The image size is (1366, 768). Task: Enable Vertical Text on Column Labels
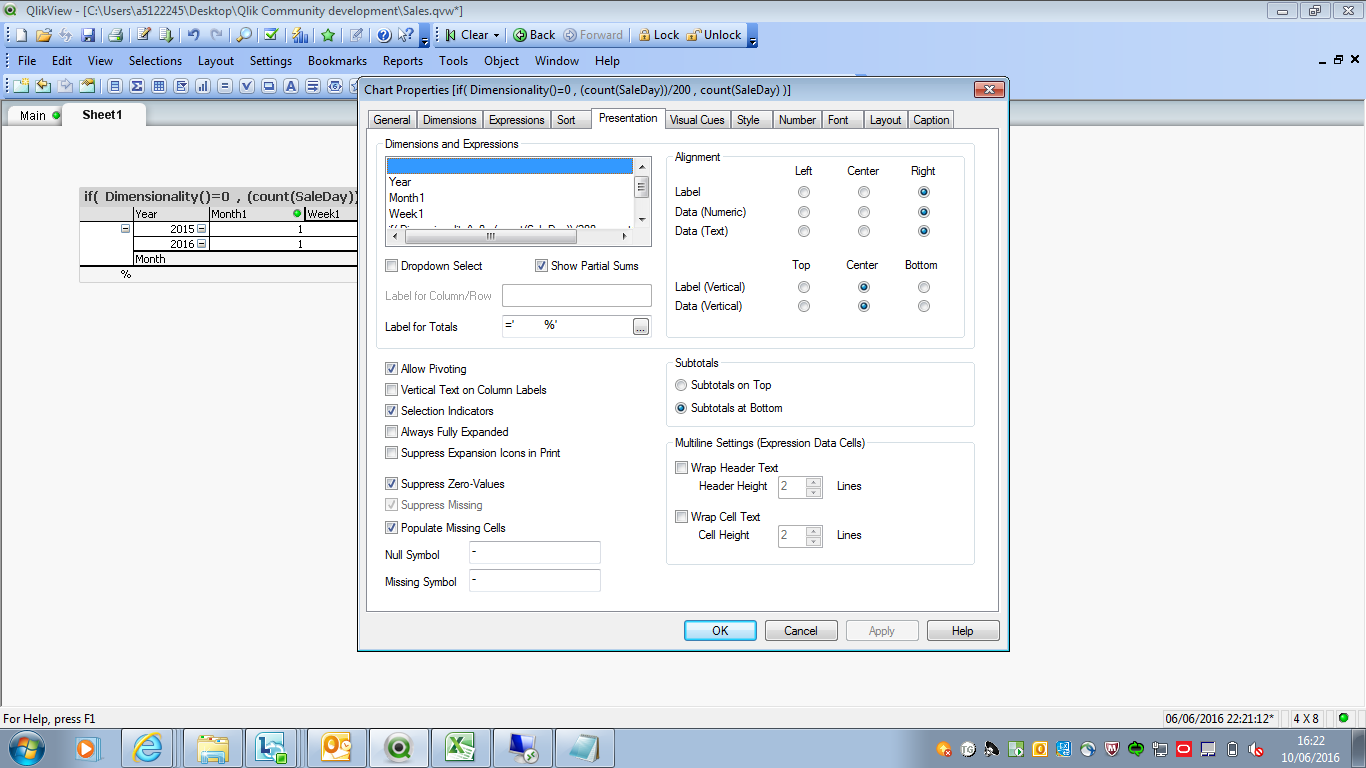[x=392, y=390]
